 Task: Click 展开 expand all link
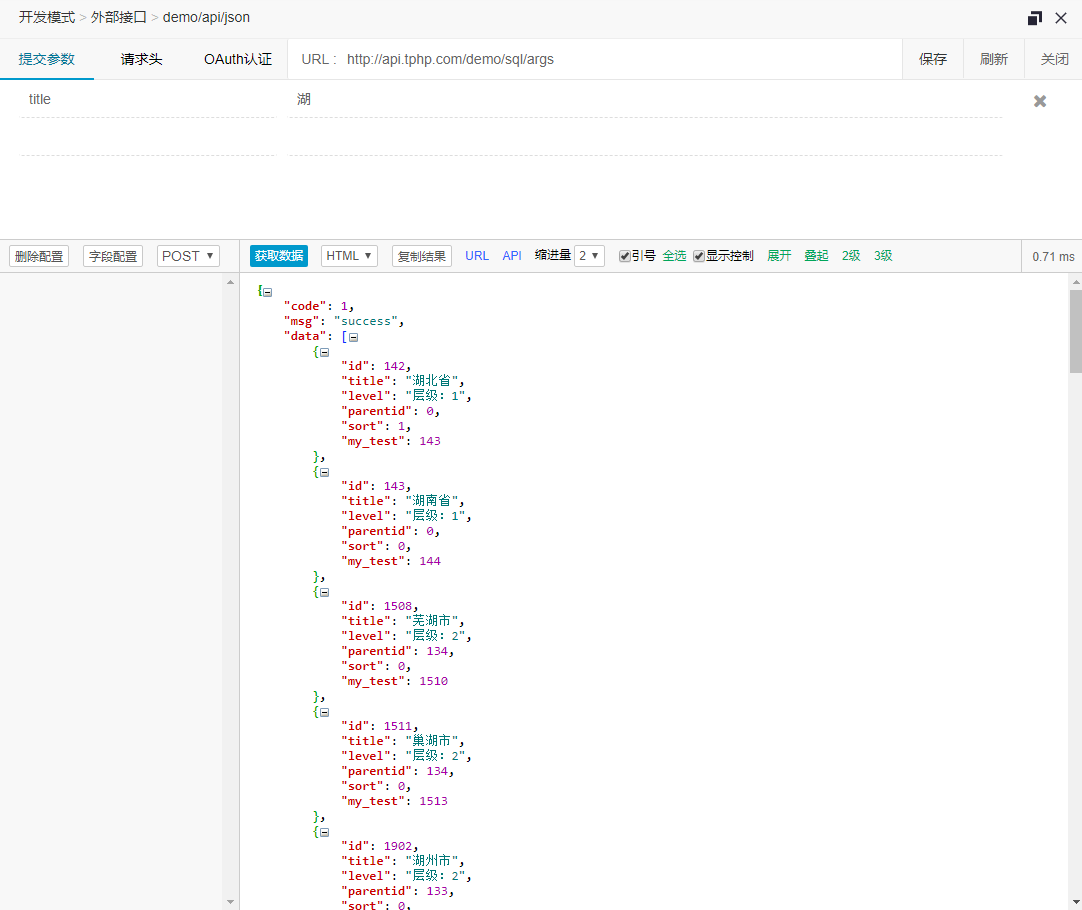coord(779,256)
